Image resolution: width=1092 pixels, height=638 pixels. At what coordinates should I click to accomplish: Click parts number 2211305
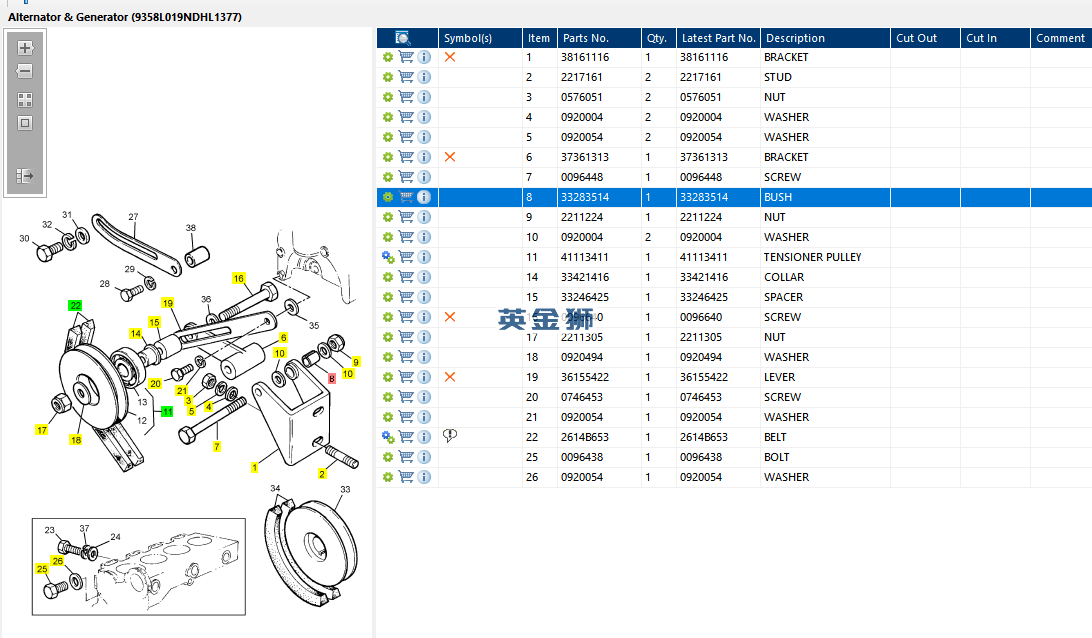click(582, 337)
